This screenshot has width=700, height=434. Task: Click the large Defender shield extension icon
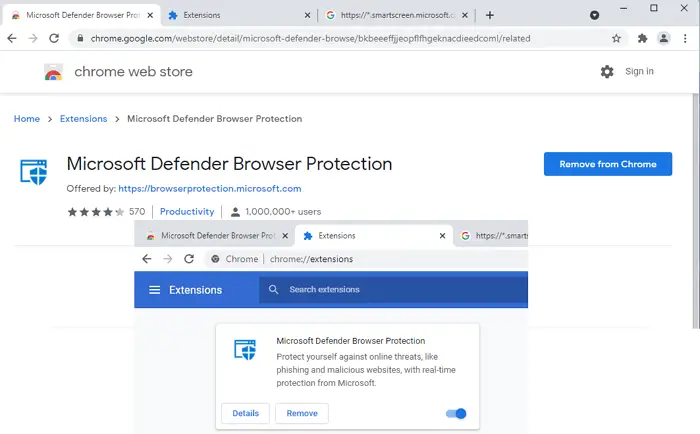(x=33, y=172)
